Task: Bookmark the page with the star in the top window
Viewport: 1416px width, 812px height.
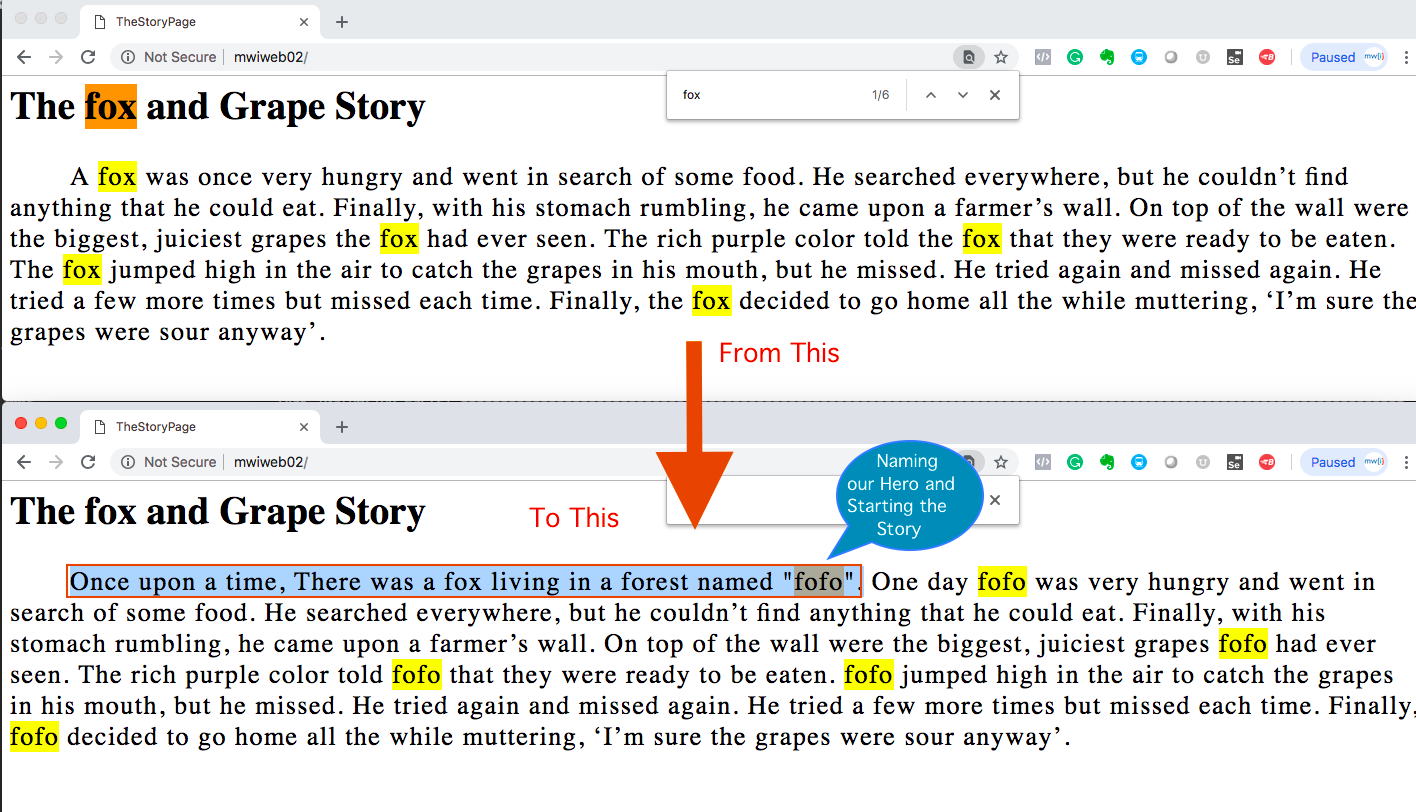Action: click(x=1001, y=57)
